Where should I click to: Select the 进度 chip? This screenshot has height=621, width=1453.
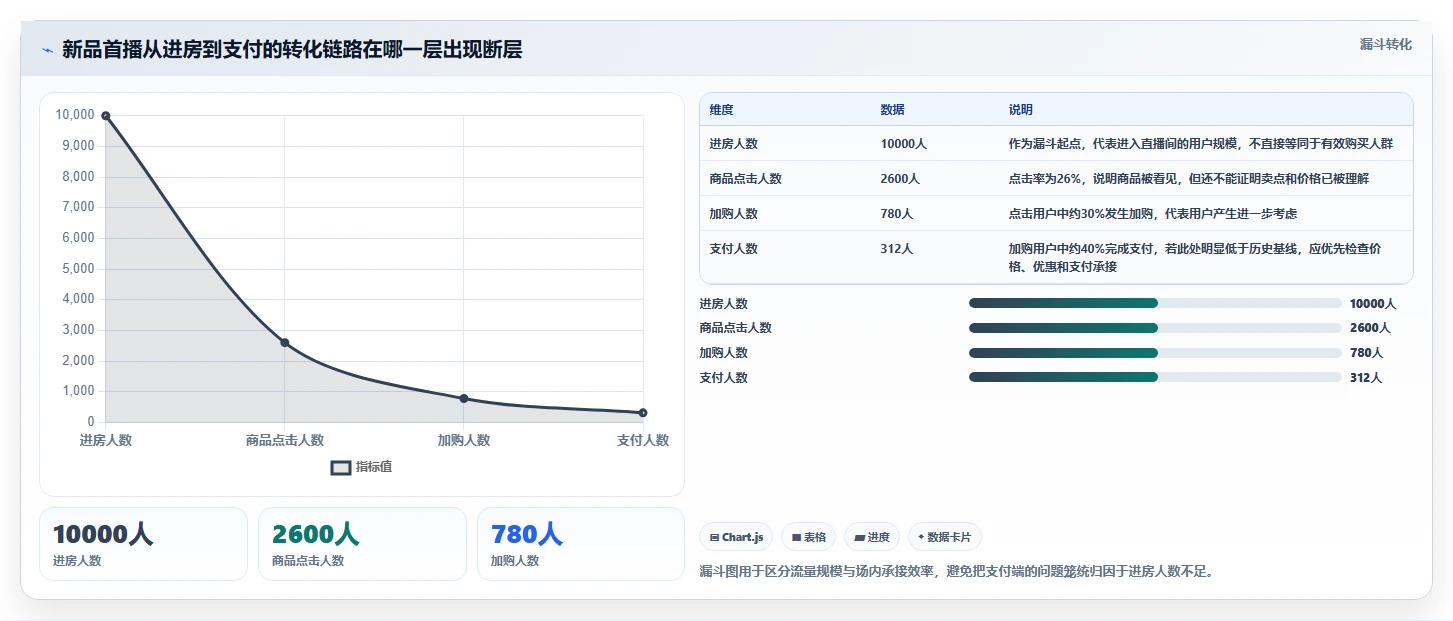click(x=872, y=537)
